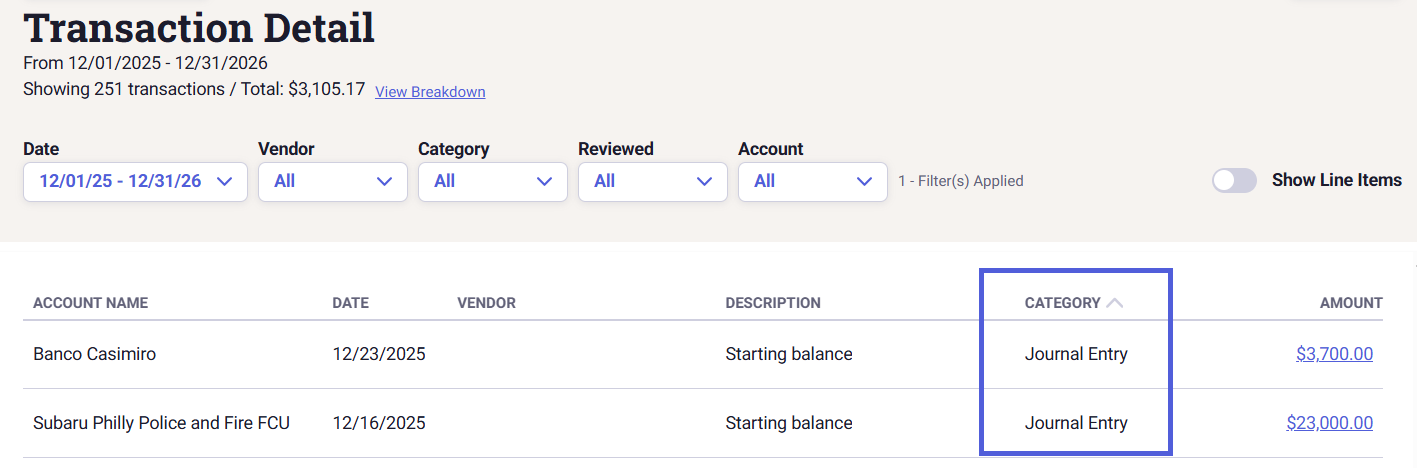Expand the Category filter dropdown
This screenshot has height=468, width=1417.
[x=492, y=182]
